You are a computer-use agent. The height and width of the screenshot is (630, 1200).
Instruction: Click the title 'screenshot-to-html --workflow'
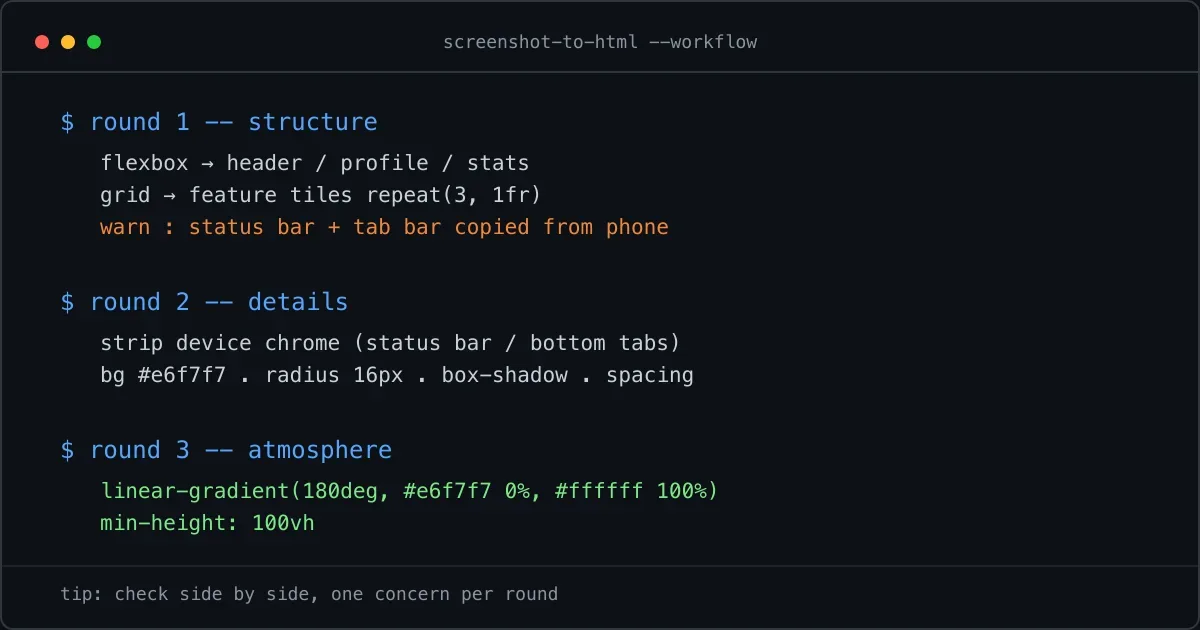600,42
